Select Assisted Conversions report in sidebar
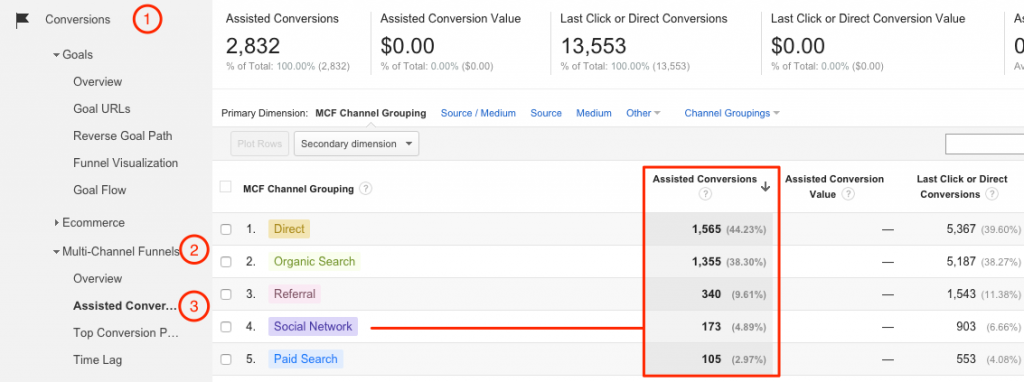Screen dimensions: 1024x382 click(125, 306)
